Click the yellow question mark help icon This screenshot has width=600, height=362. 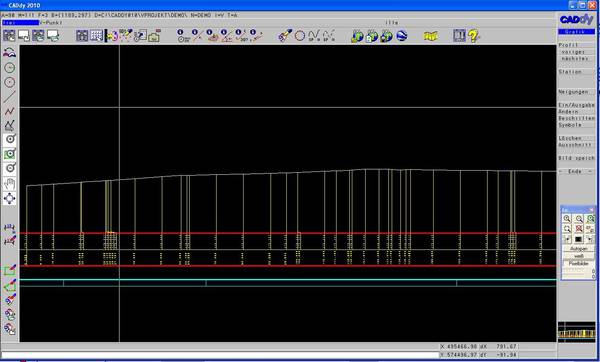coord(473,36)
